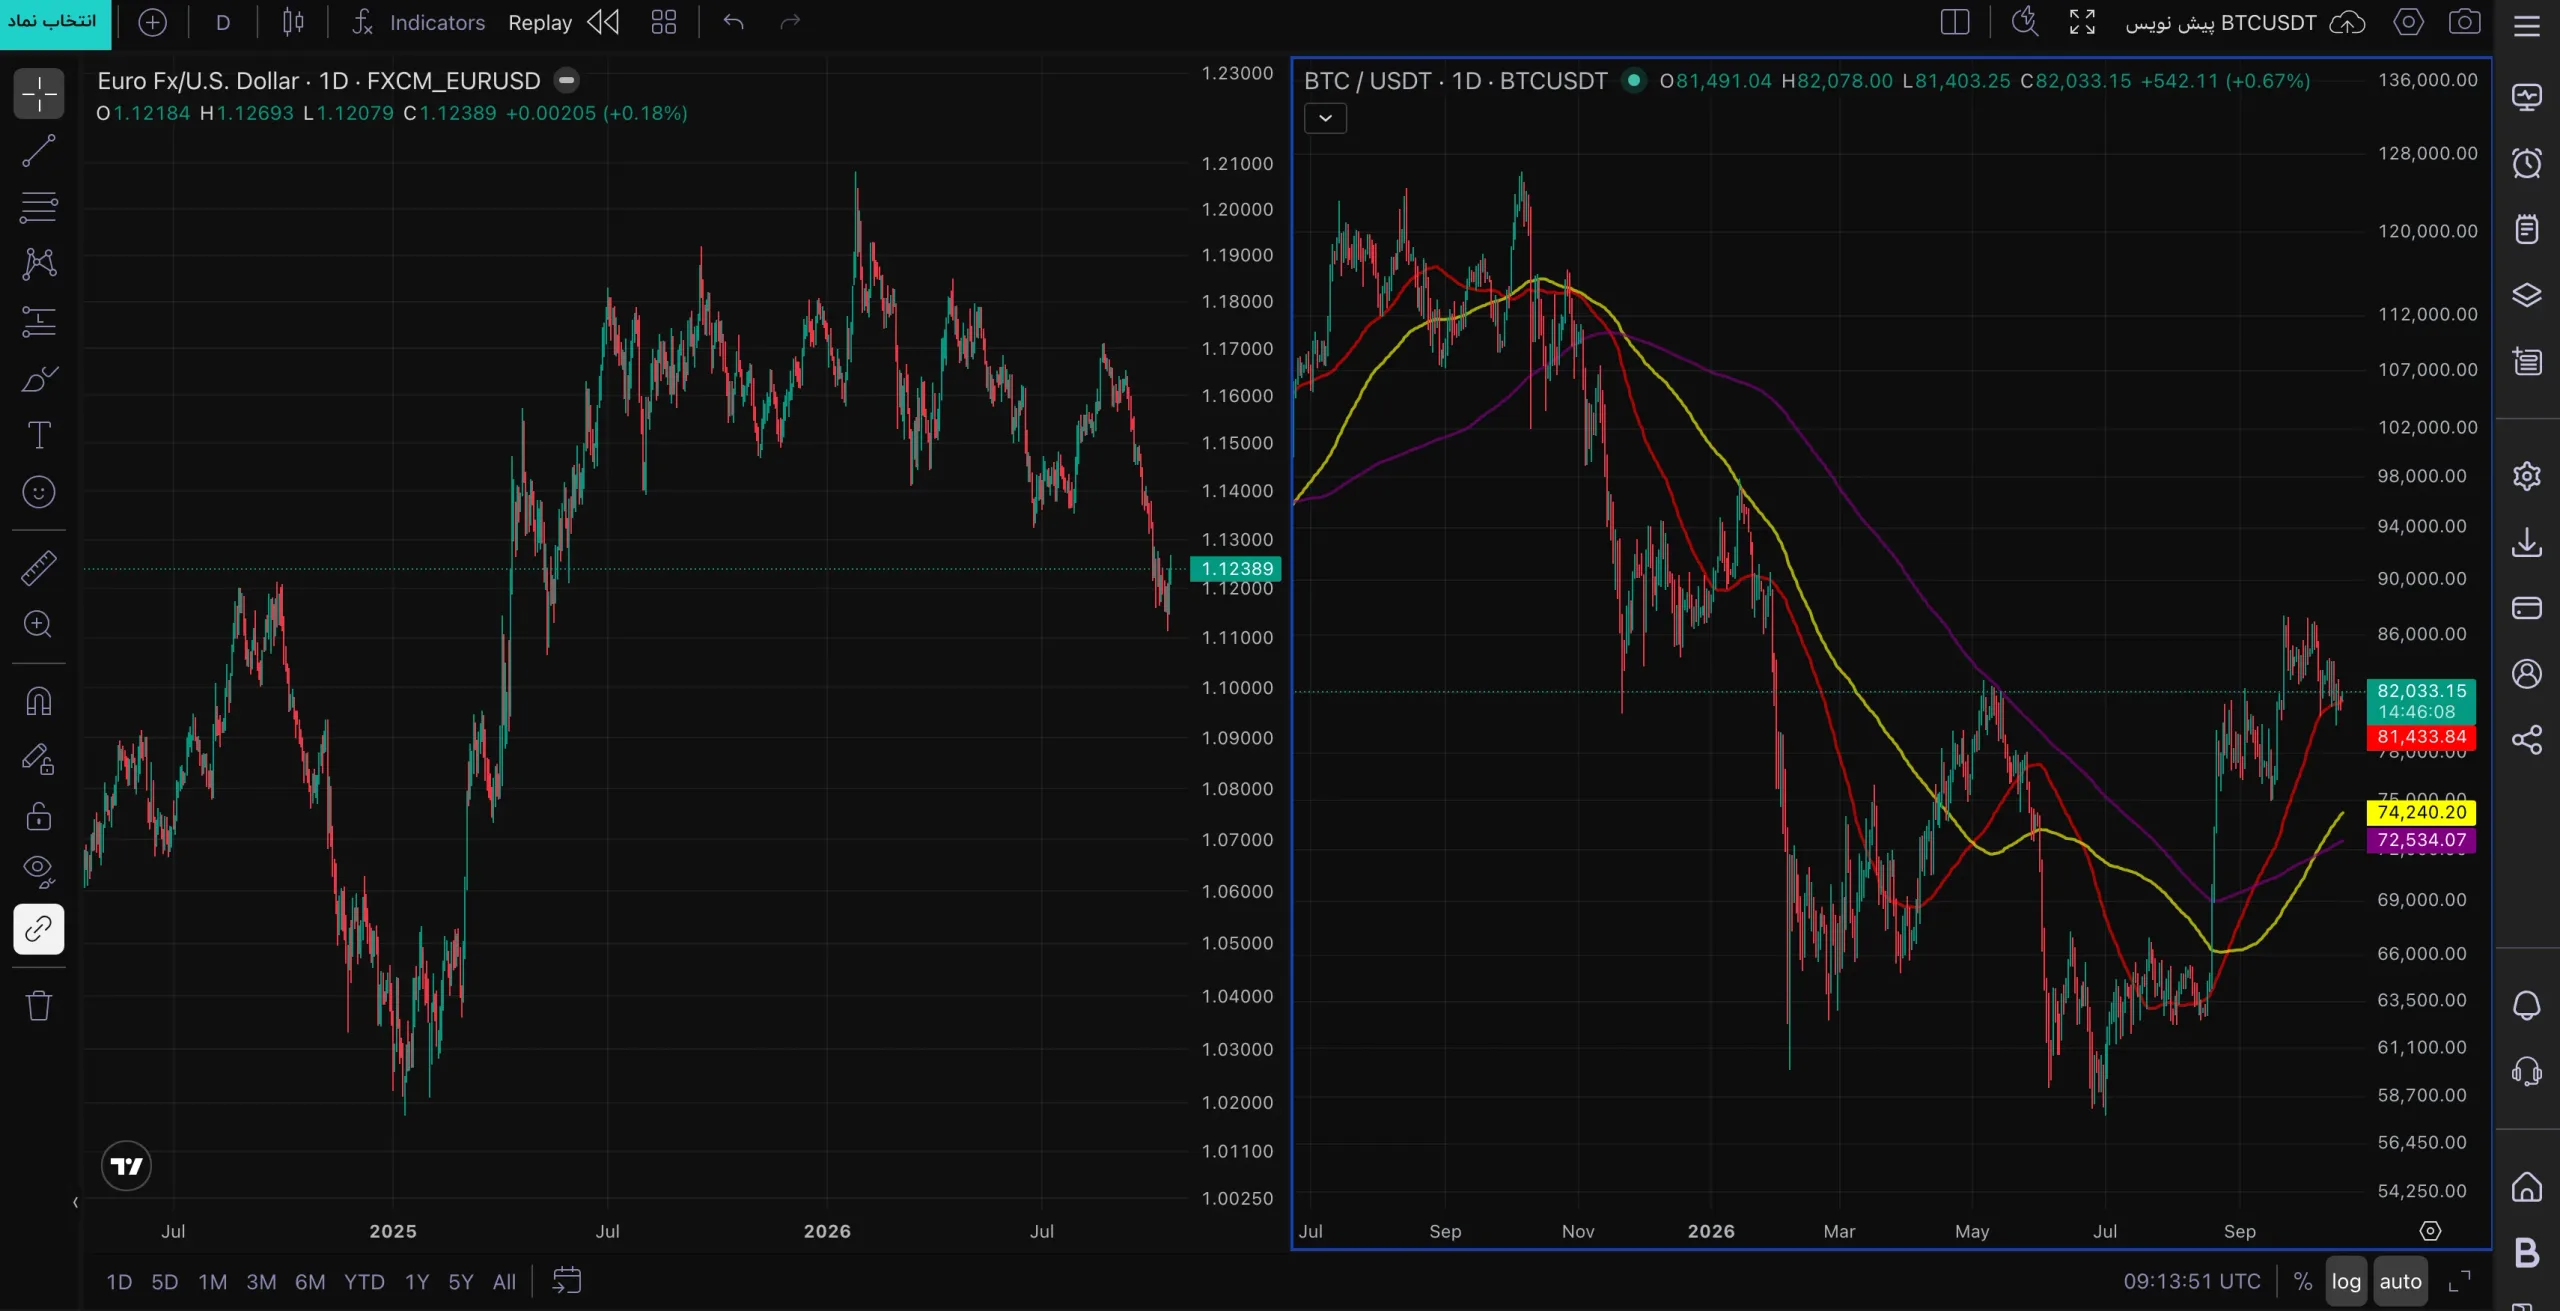Open the Fibonacci retracement tools
This screenshot has height=1311, width=2560.
(39, 208)
